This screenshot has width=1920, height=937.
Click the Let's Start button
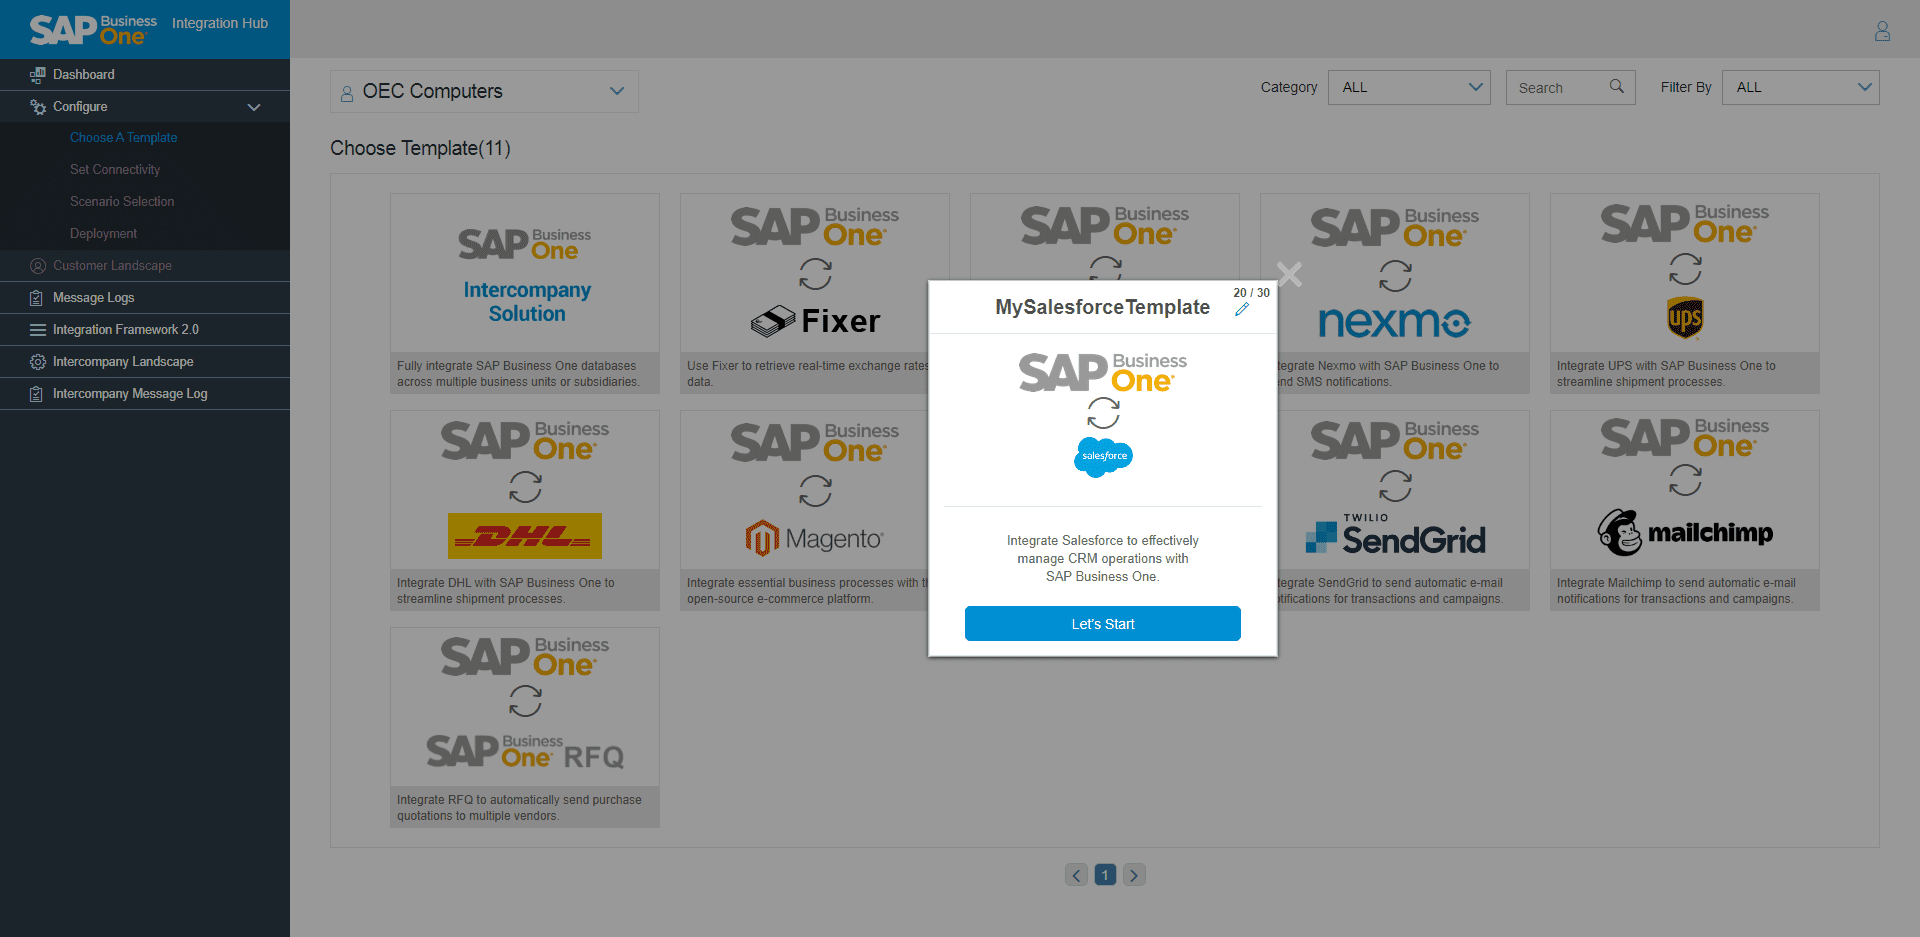1102,623
